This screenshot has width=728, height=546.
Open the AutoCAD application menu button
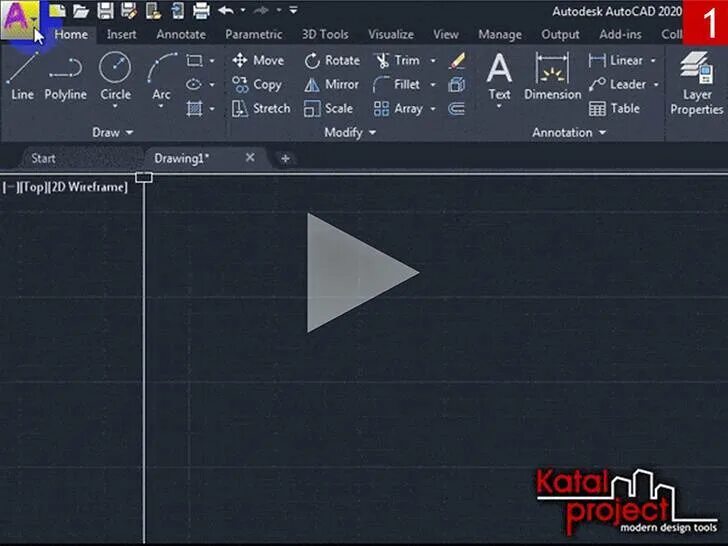pyautogui.click(x=20, y=20)
